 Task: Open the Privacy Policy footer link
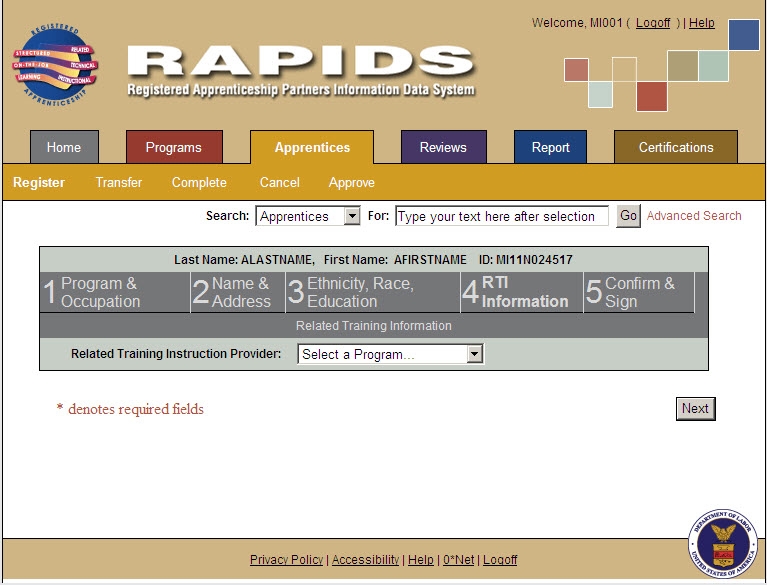click(x=287, y=560)
